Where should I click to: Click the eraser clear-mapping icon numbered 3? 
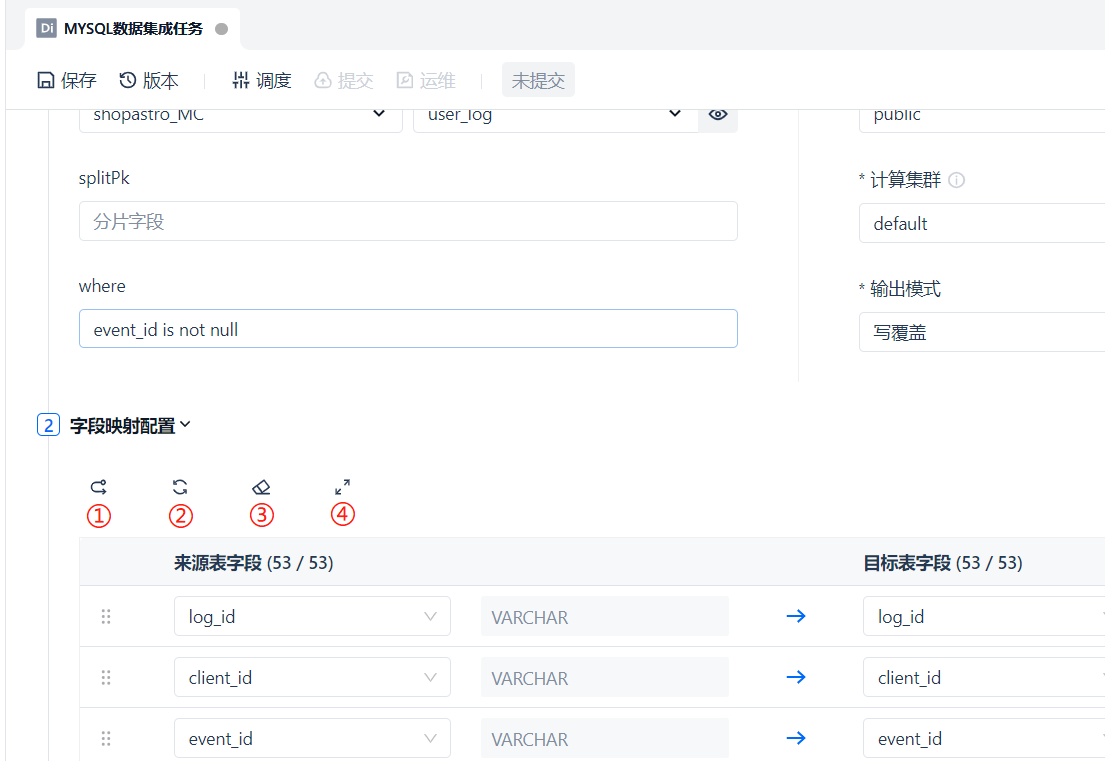(x=261, y=487)
